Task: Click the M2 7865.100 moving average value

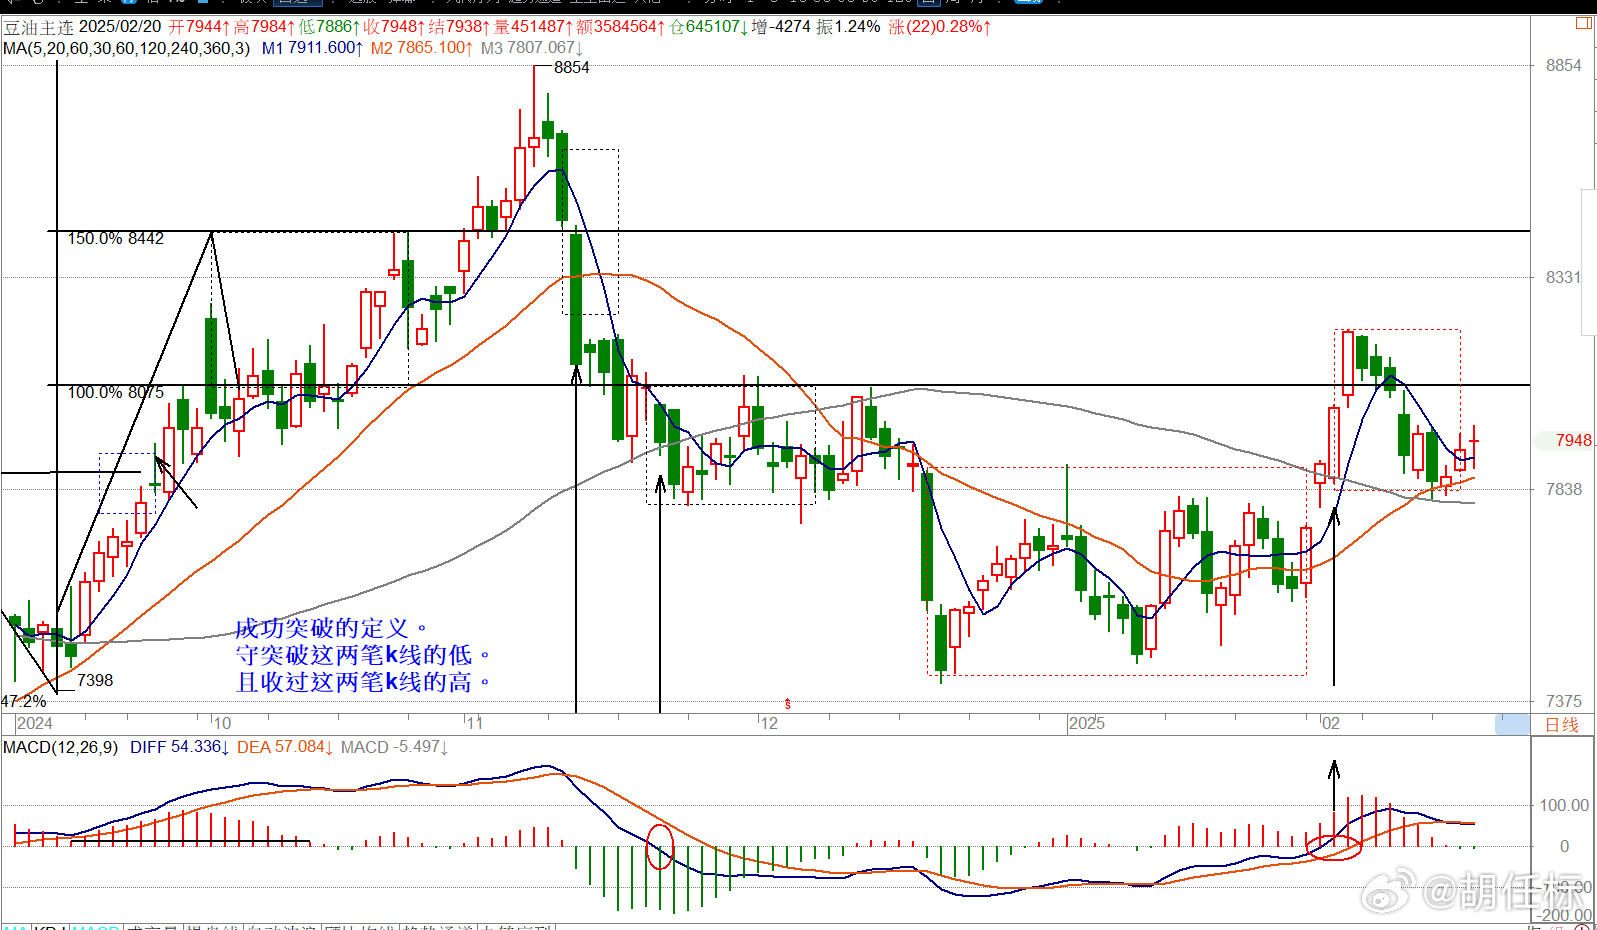Action: (421, 48)
